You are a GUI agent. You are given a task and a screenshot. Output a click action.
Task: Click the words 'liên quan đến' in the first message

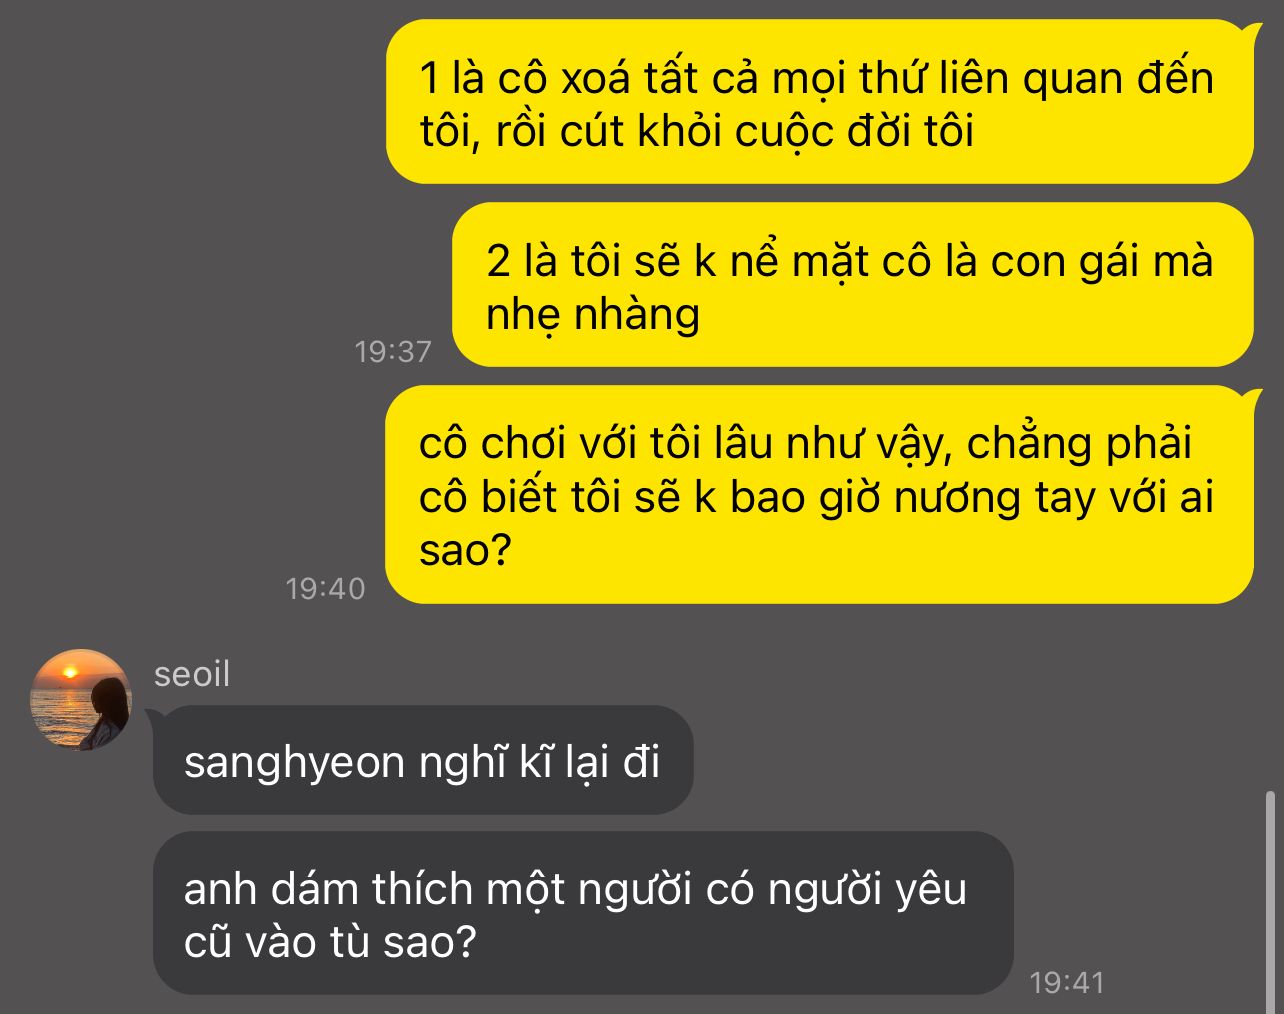[x=1076, y=78]
